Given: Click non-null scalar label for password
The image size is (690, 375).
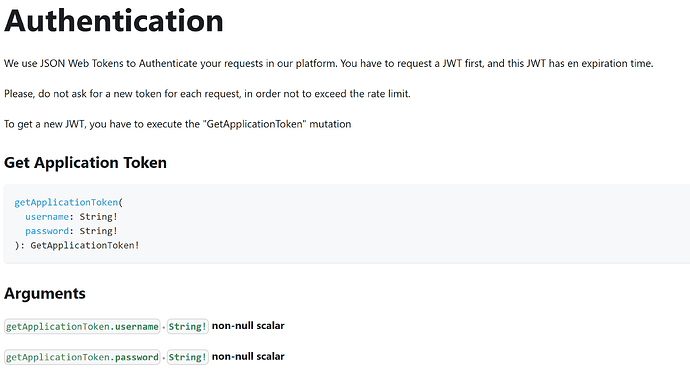Looking at the screenshot, I should click(248, 357).
